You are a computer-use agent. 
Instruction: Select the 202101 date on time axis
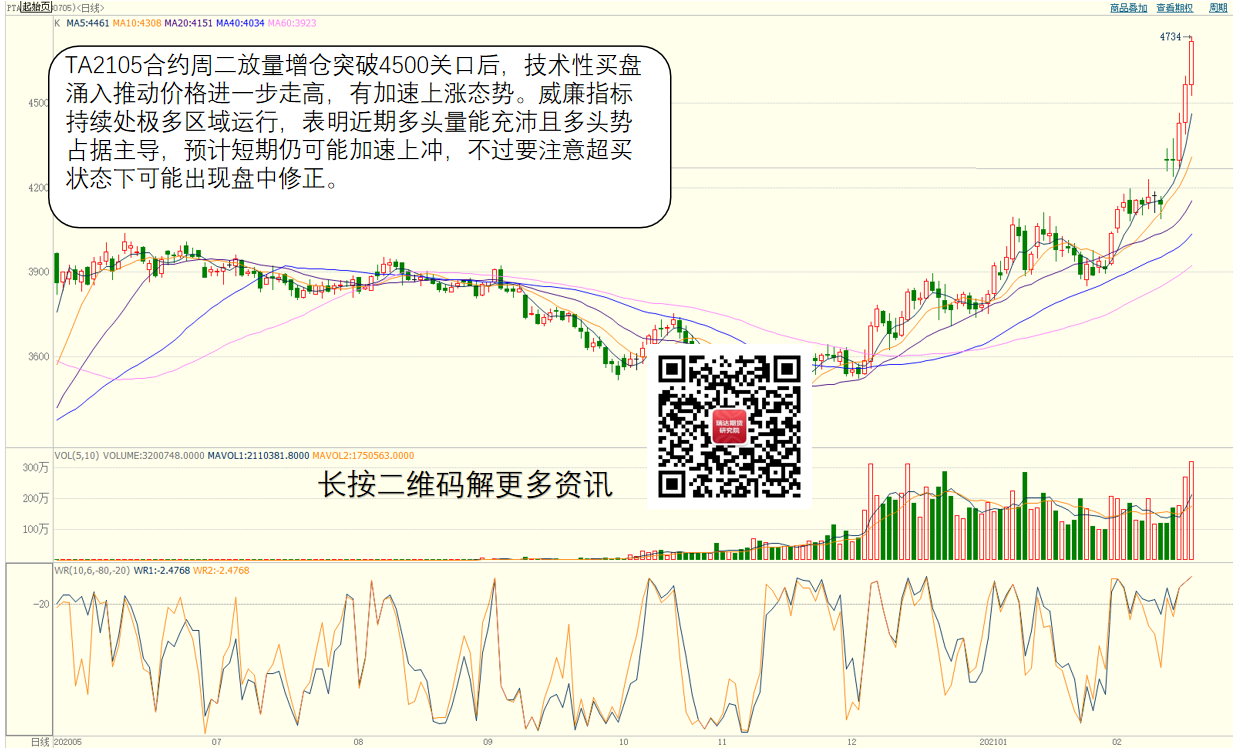(994, 742)
